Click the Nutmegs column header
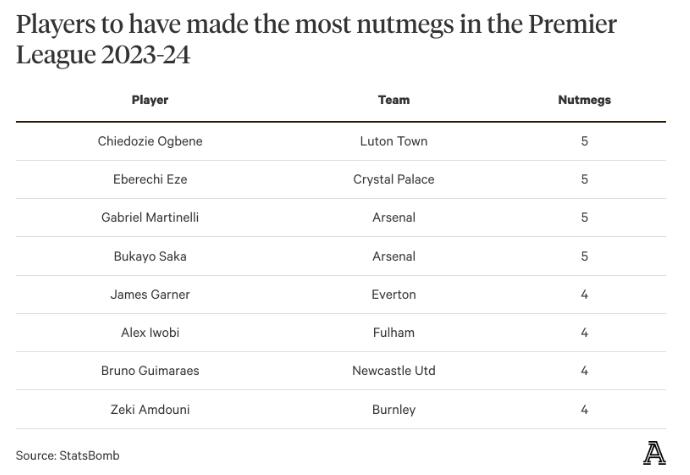 [x=584, y=100]
